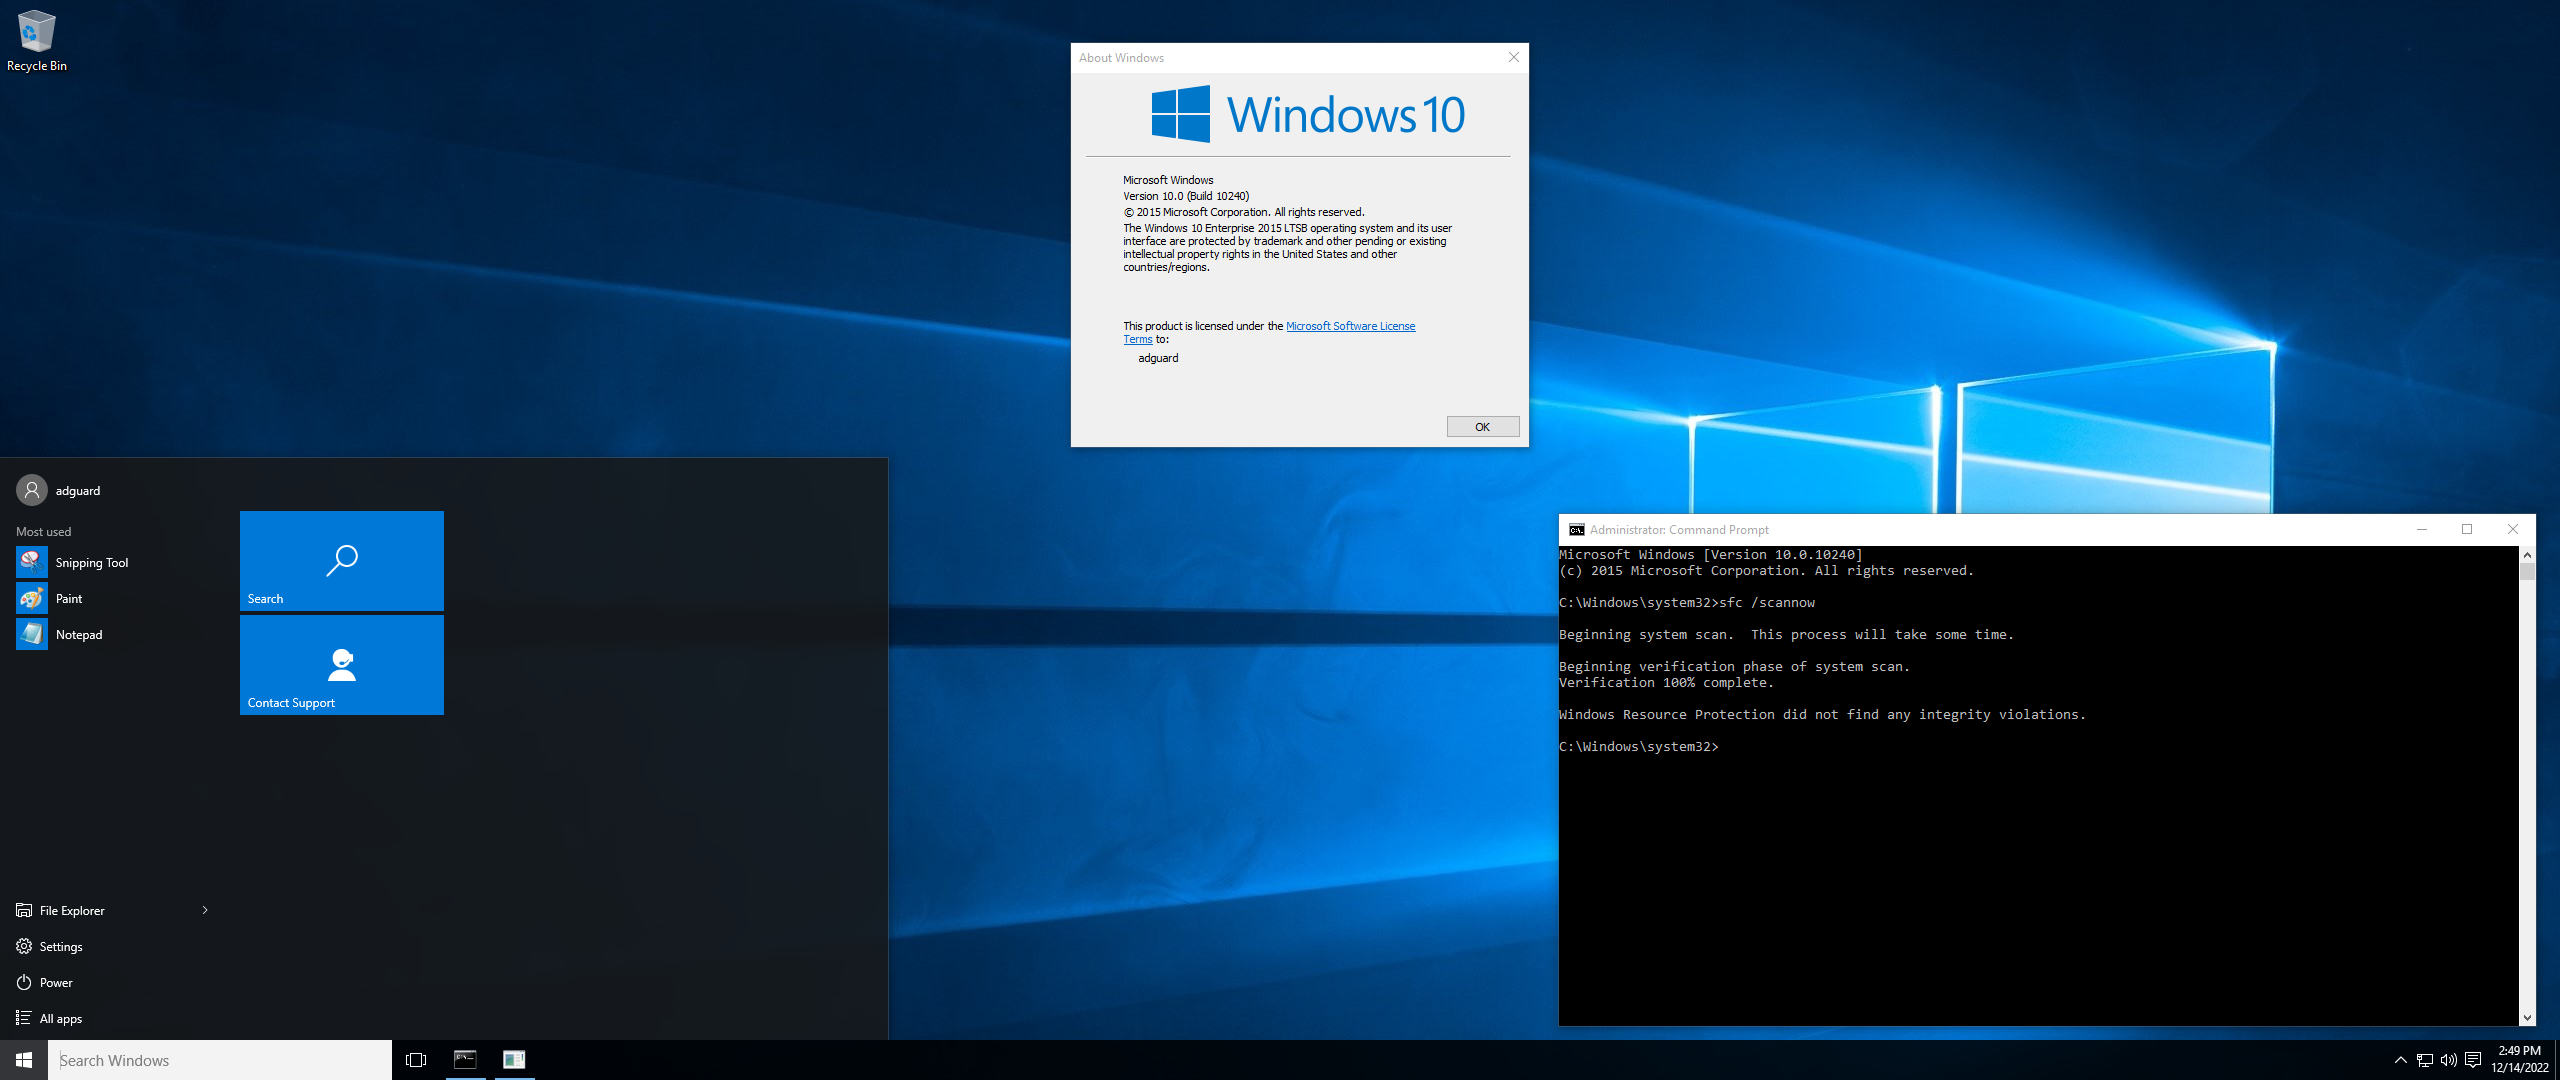
Task: Click the 'Terms' link in About Windows
Action: coord(1138,340)
